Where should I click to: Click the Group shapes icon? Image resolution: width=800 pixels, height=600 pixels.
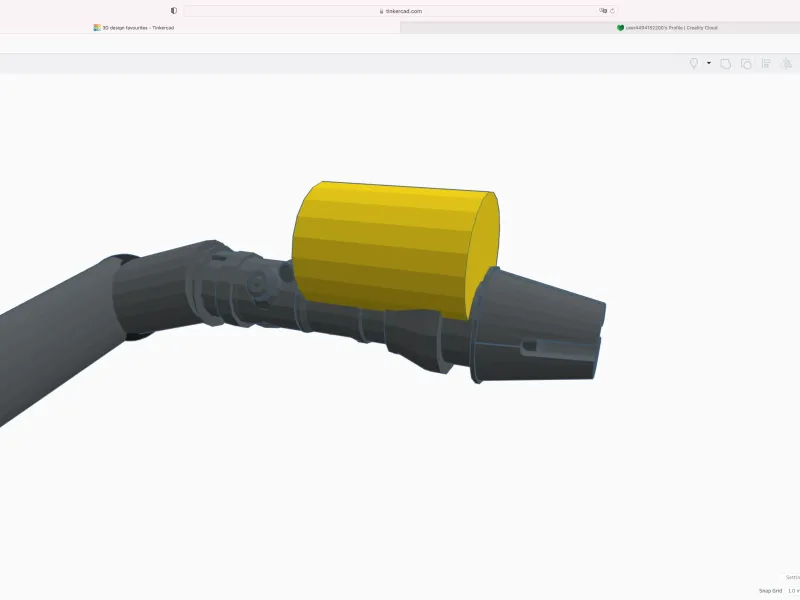[x=726, y=64]
